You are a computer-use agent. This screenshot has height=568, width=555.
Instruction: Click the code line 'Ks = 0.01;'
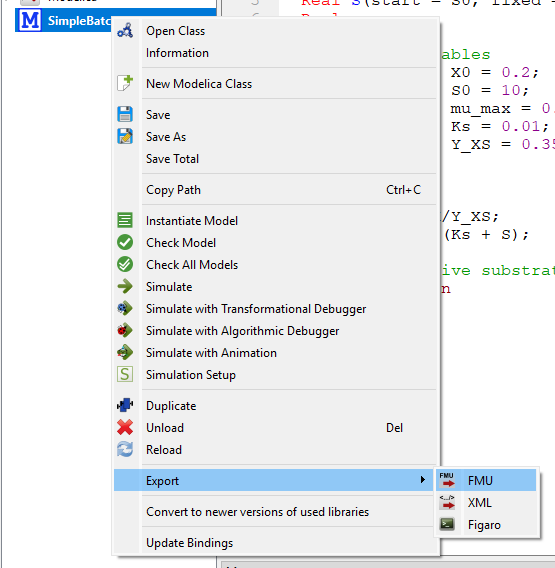point(500,126)
